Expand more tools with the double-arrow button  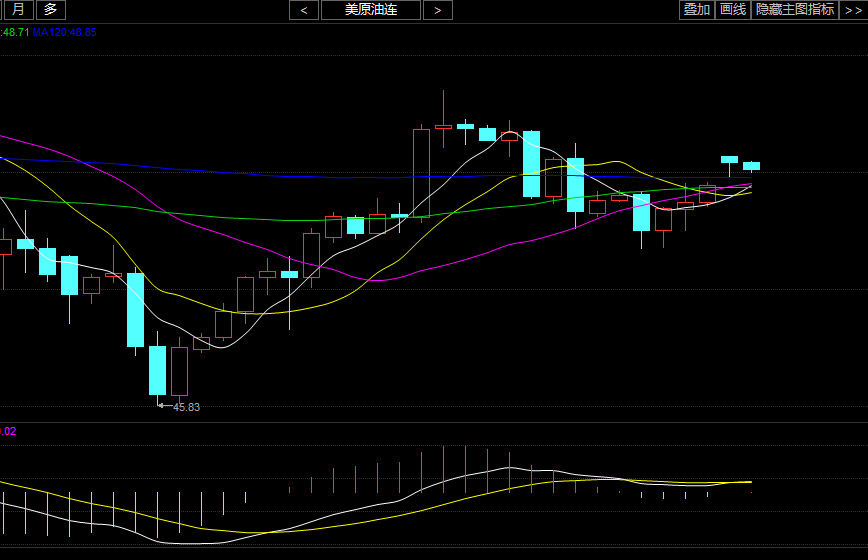click(x=853, y=10)
